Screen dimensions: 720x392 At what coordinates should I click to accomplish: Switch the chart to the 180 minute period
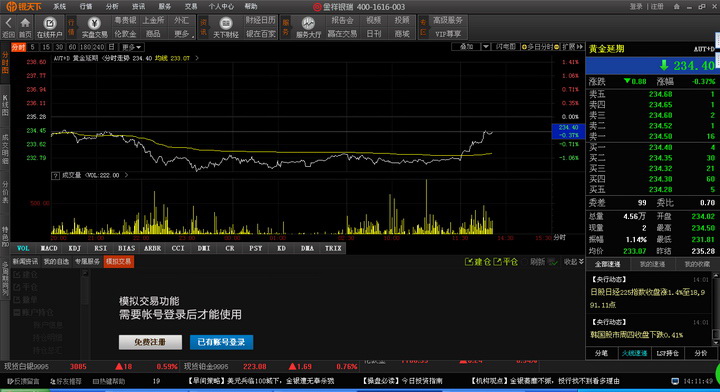[x=85, y=47]
